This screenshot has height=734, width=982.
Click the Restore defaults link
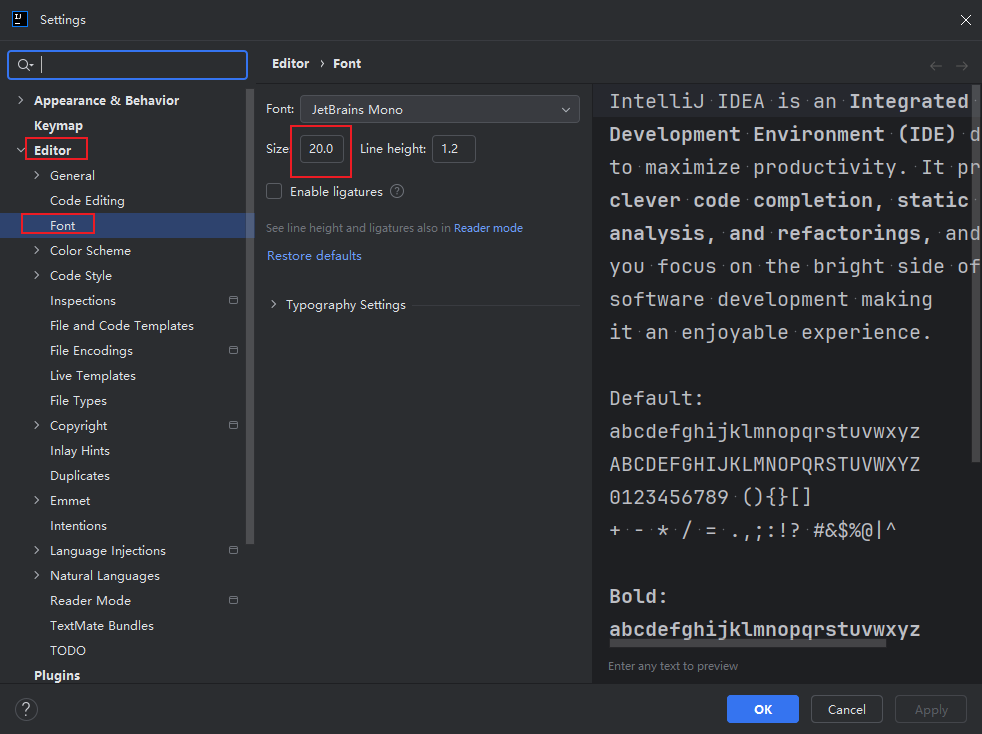click(314, 256)
